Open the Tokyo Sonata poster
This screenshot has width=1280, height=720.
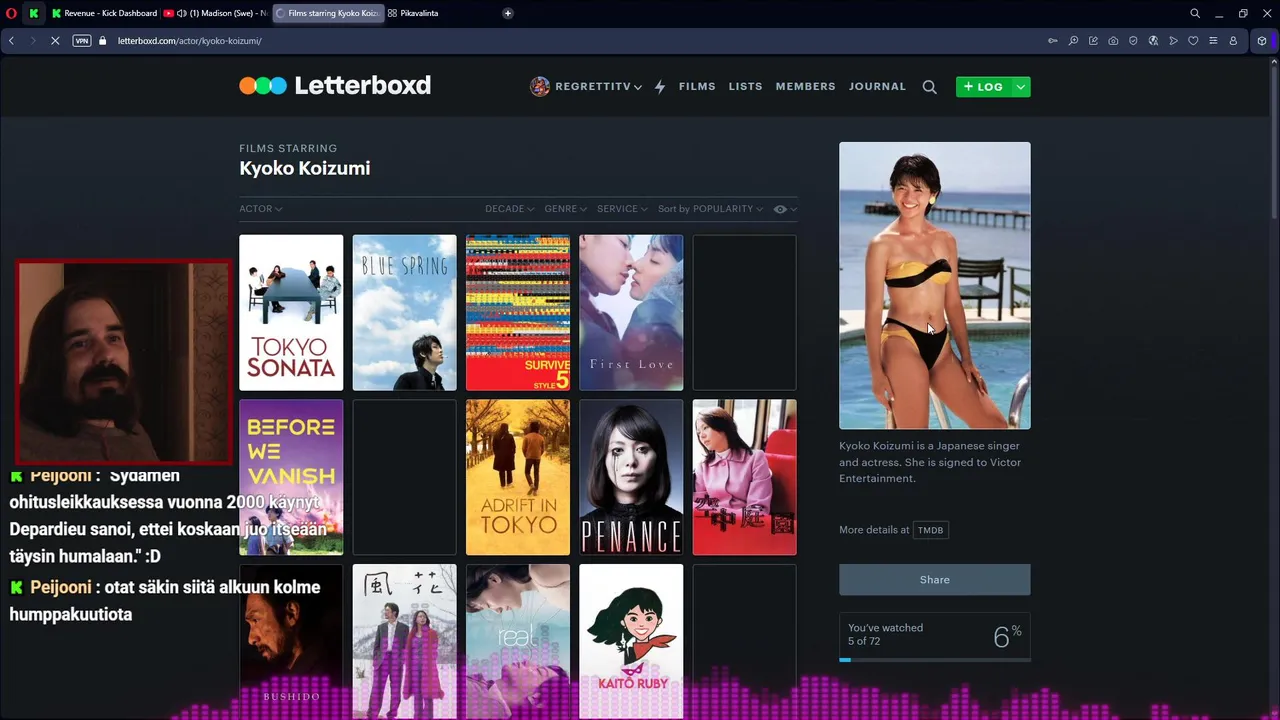[x=291, y=313]
